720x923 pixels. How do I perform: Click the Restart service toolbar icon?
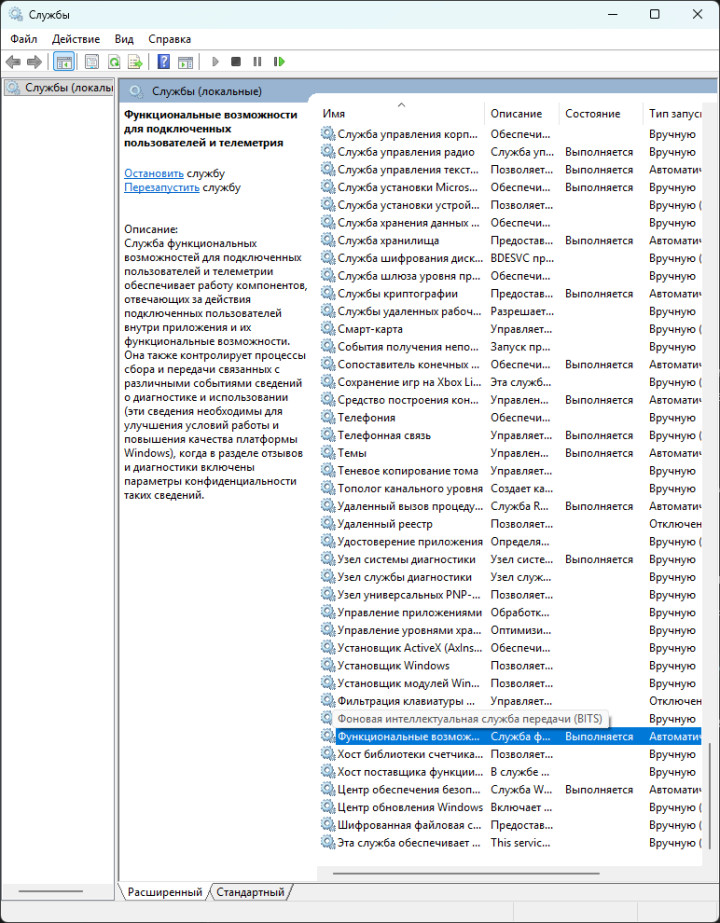click(x=279, y=62)
